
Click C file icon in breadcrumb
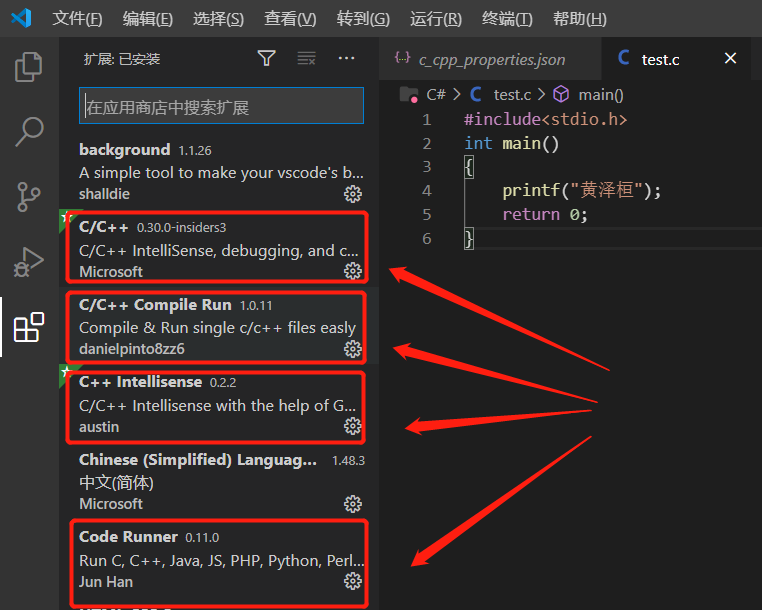pos(476,94)
